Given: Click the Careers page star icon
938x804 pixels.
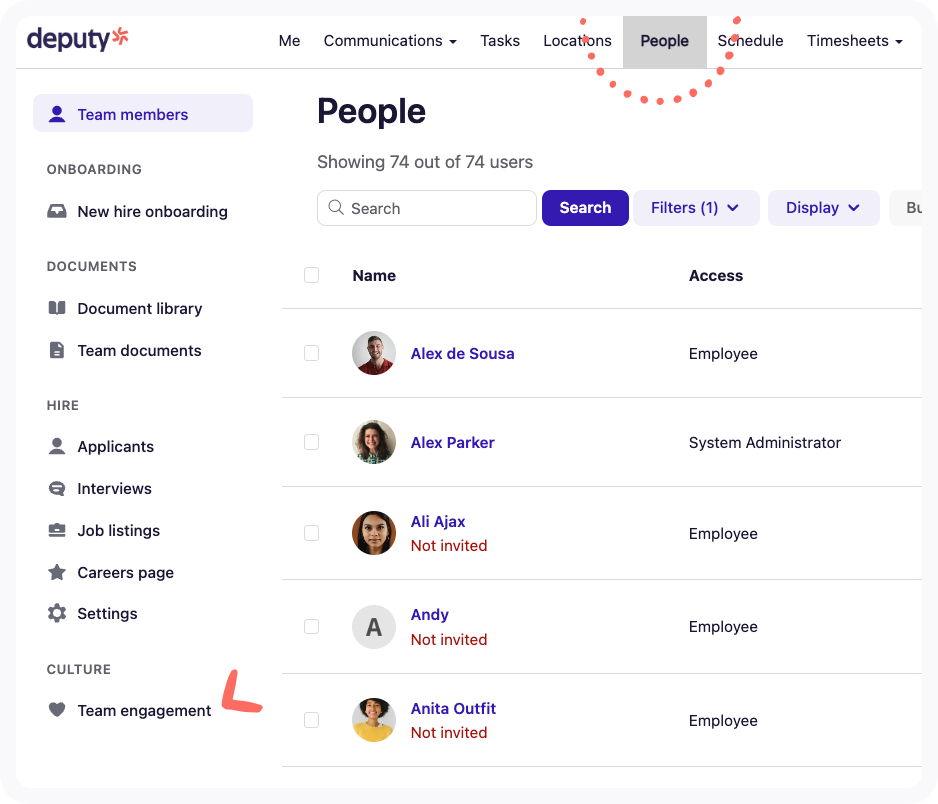Looking at the screenshot, I should (57, 572).
